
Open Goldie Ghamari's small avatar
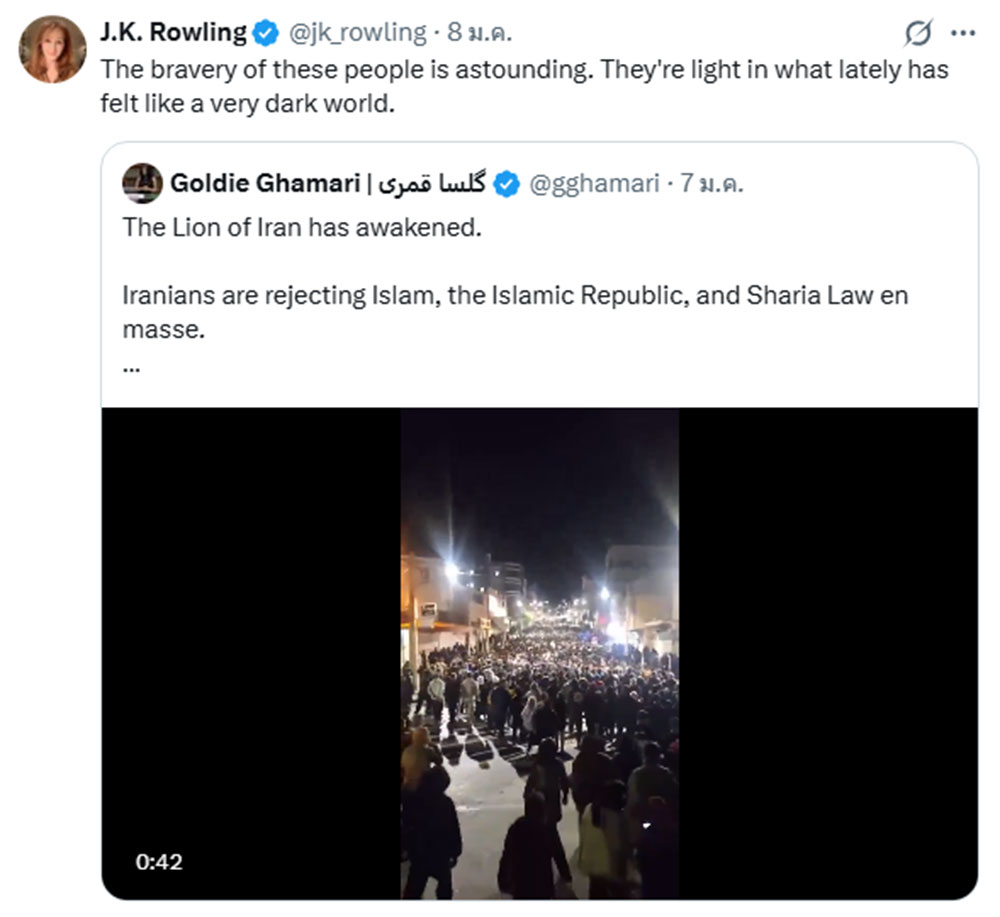[142, 183]
